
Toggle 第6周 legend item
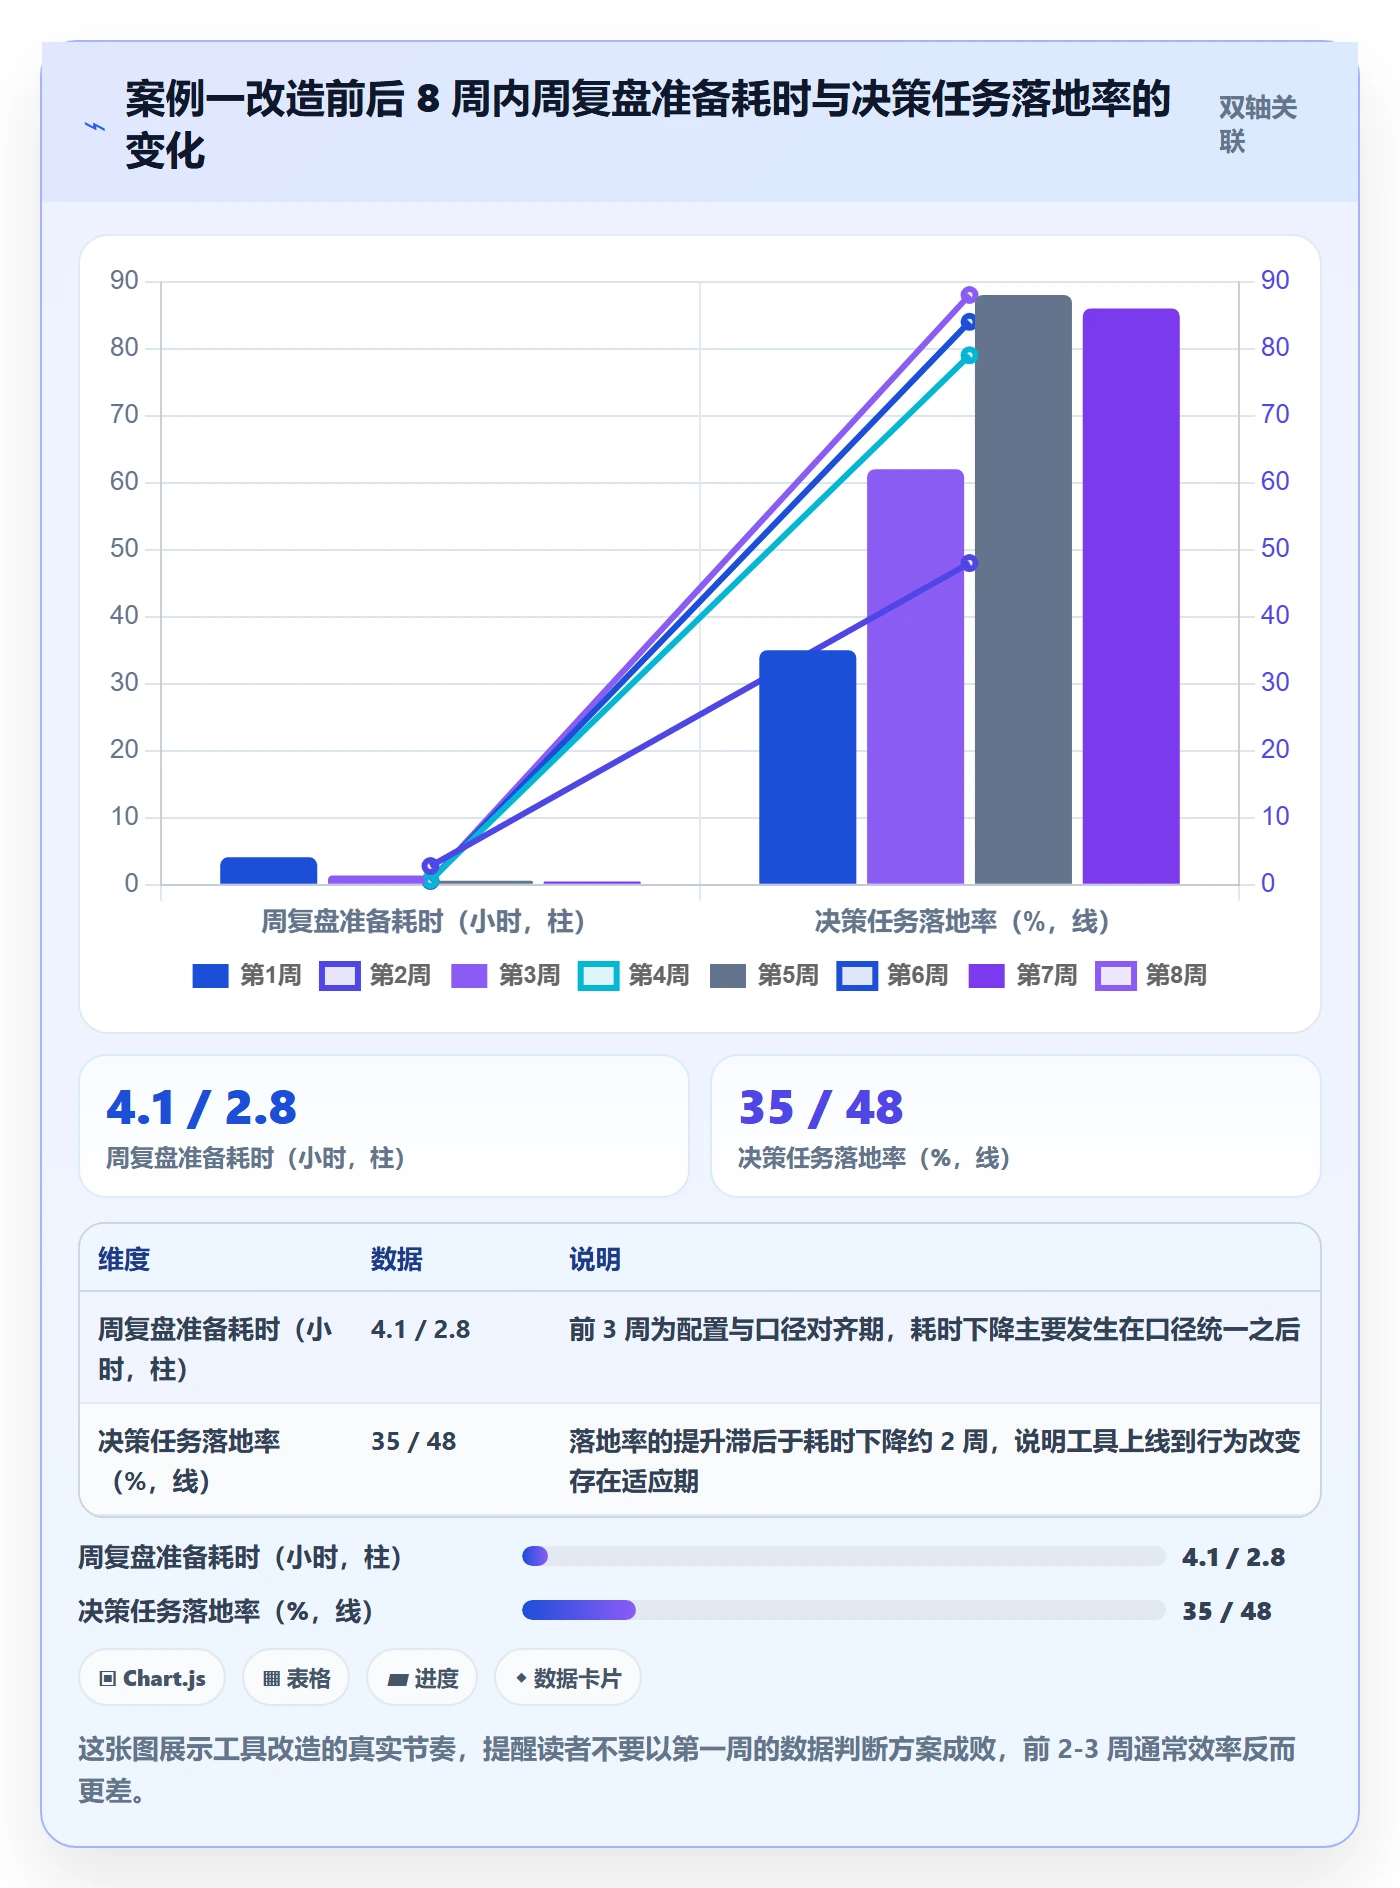tap(893, 975)
